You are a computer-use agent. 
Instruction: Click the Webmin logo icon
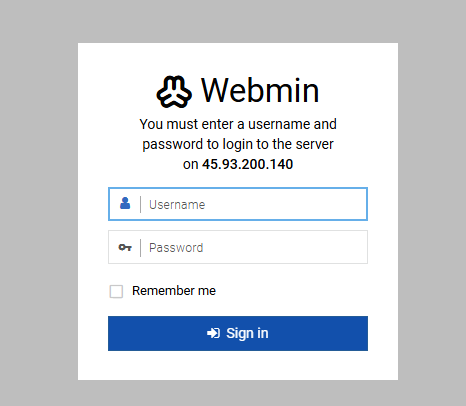[174, 92]
